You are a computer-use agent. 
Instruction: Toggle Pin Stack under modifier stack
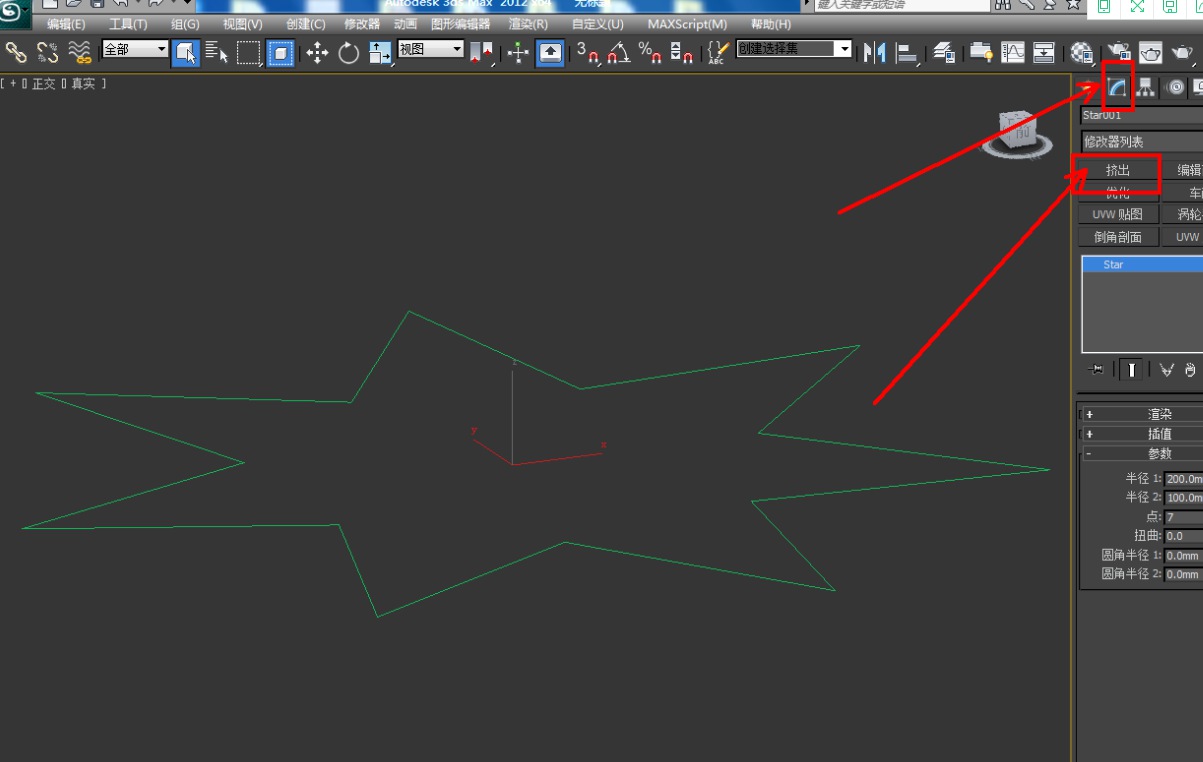coord(1097,370)
